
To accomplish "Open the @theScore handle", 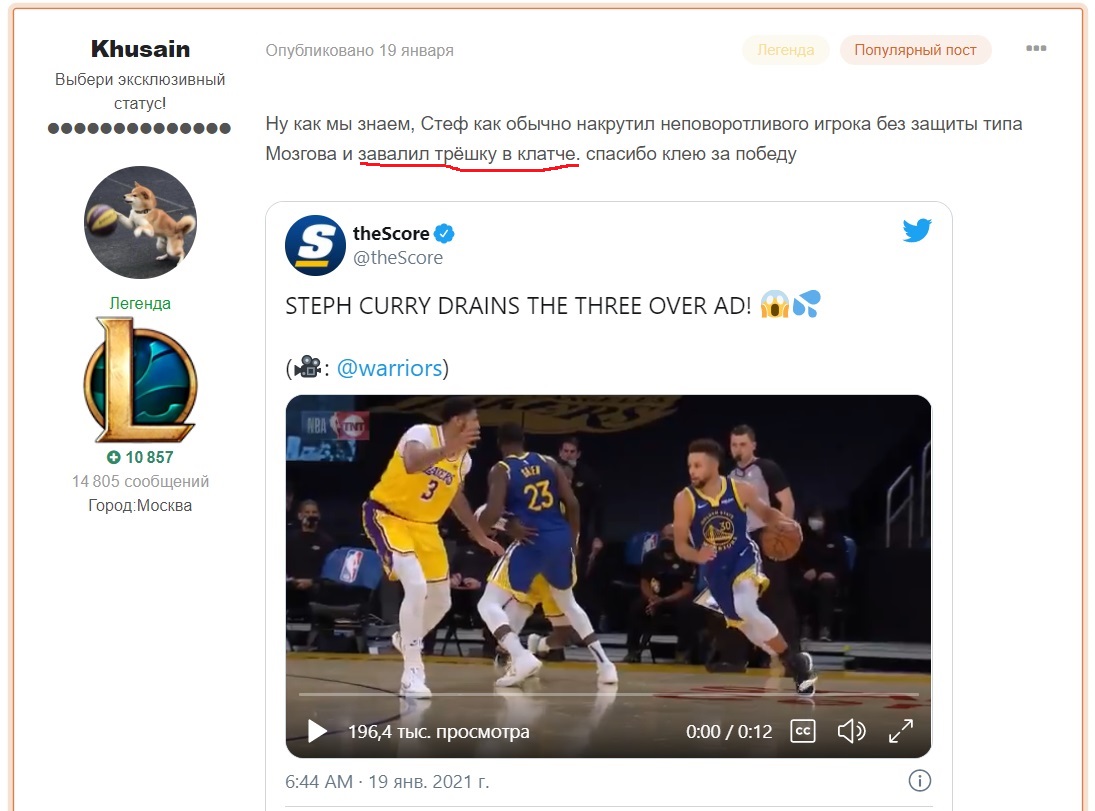I will [398, 258].
